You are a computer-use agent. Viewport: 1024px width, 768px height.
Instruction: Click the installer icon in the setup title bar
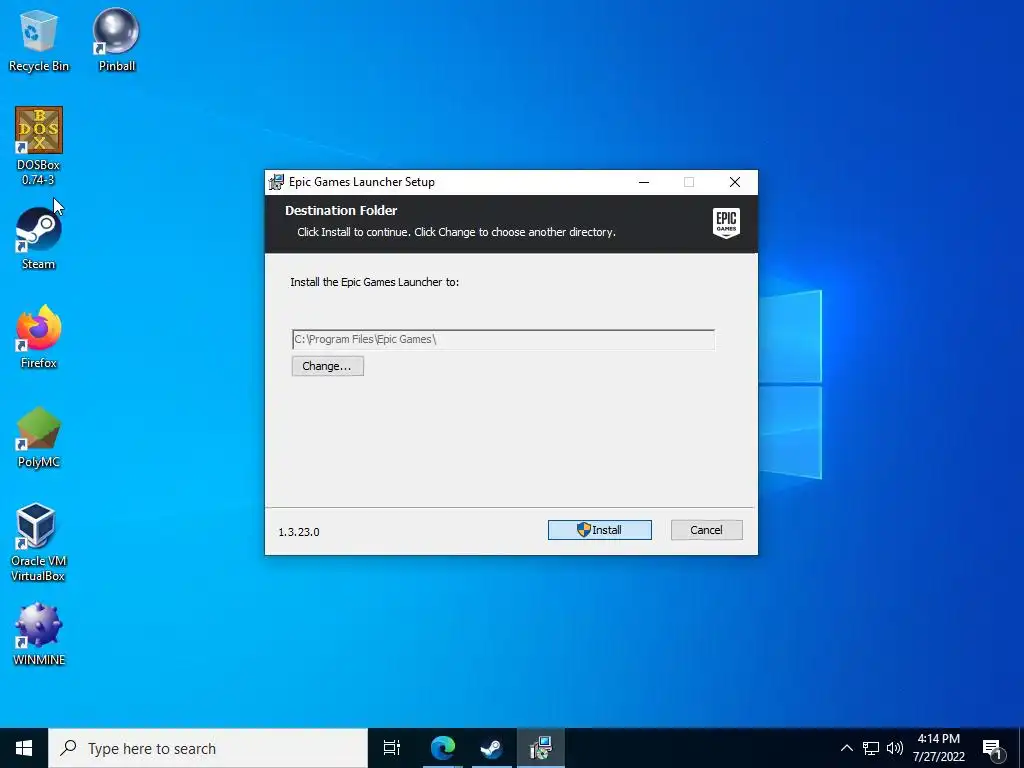[x=276, y=182]
